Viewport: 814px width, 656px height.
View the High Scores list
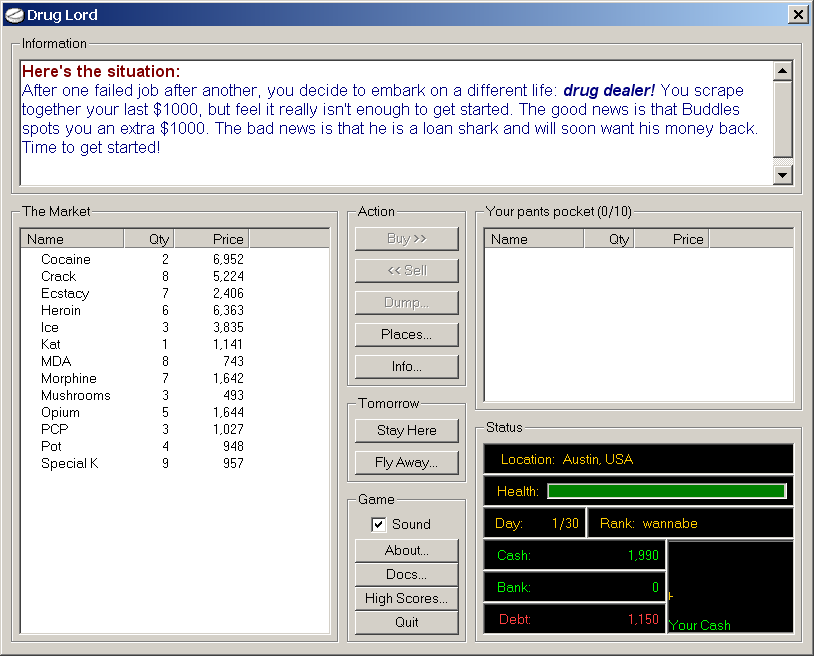pos(406,598)
